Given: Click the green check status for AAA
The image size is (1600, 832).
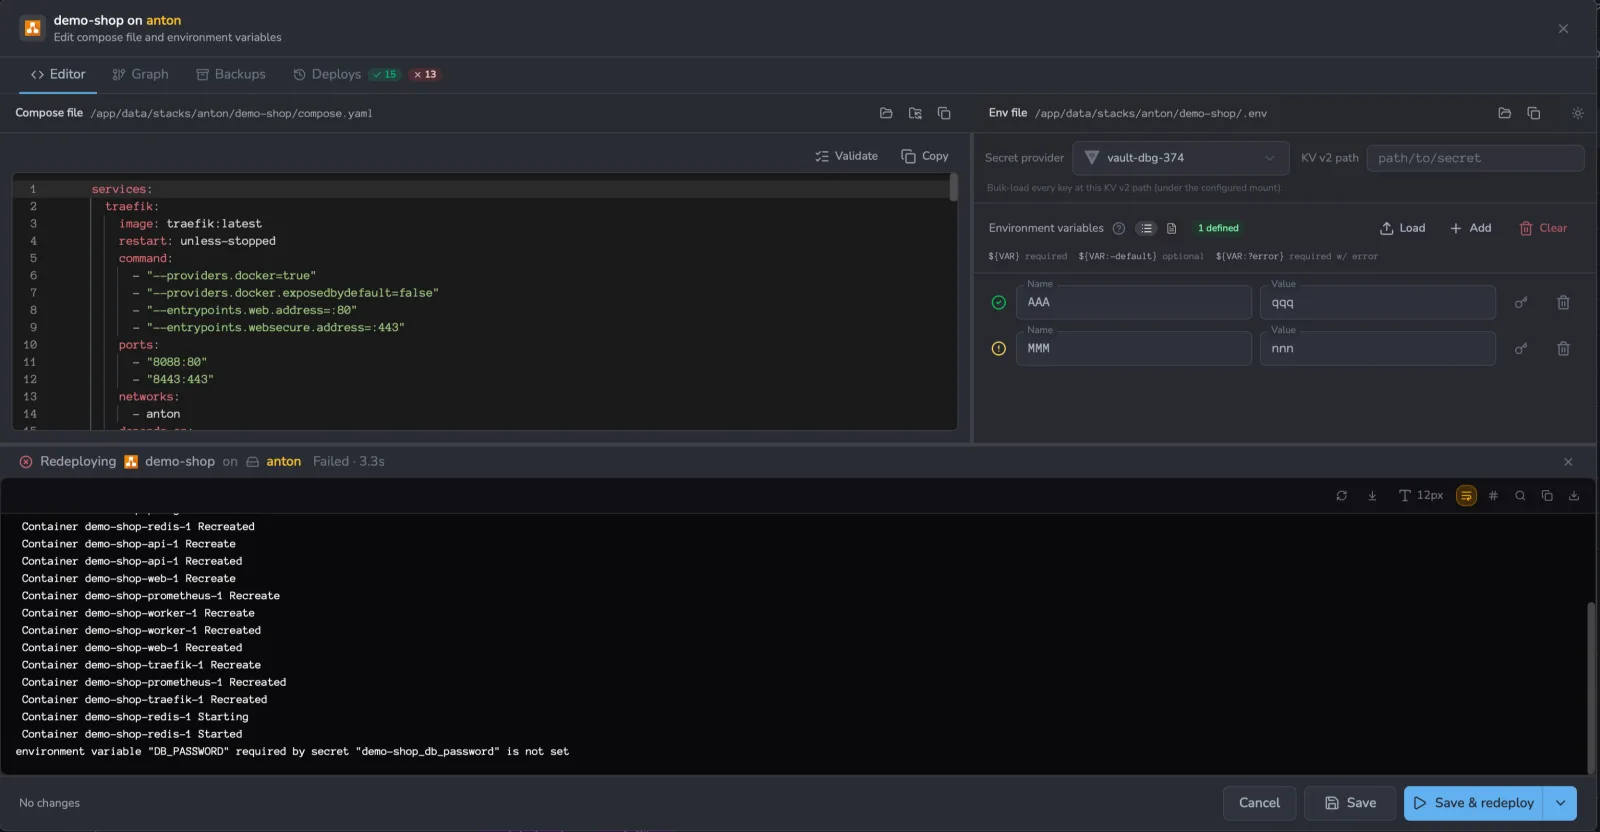Looking at the screenshot, I should (998, 302).
